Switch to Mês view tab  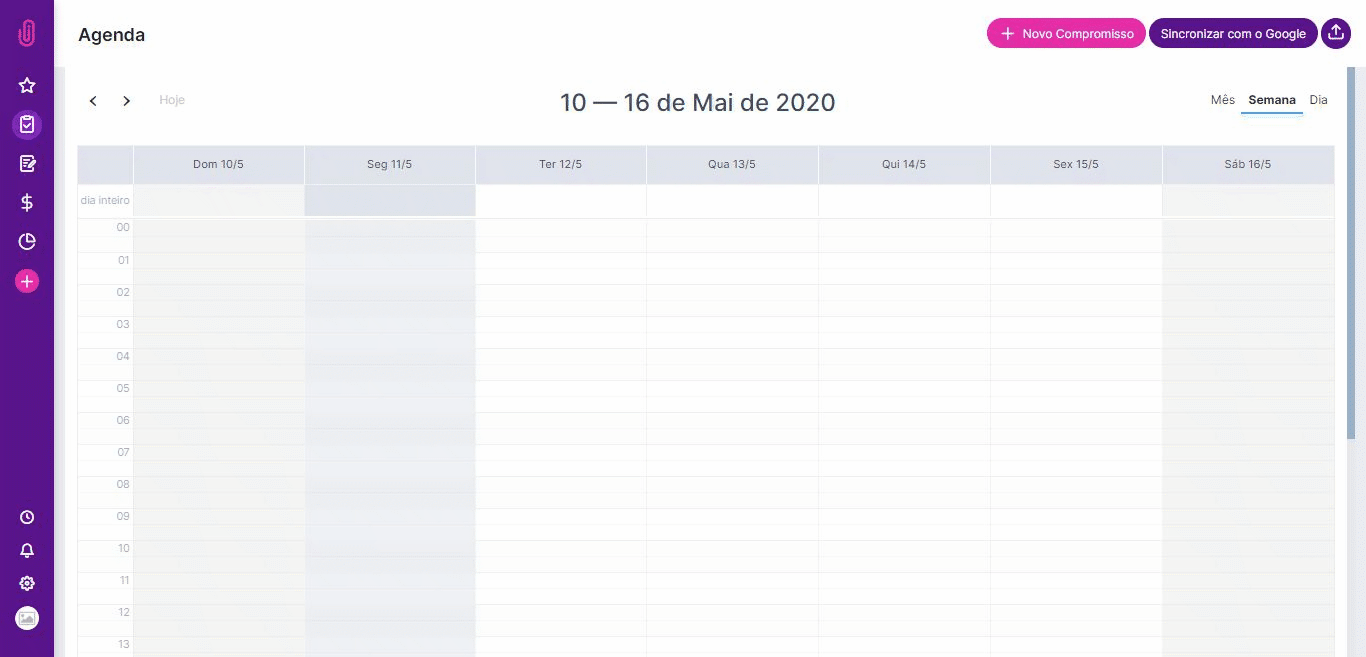click(1223, 100)
